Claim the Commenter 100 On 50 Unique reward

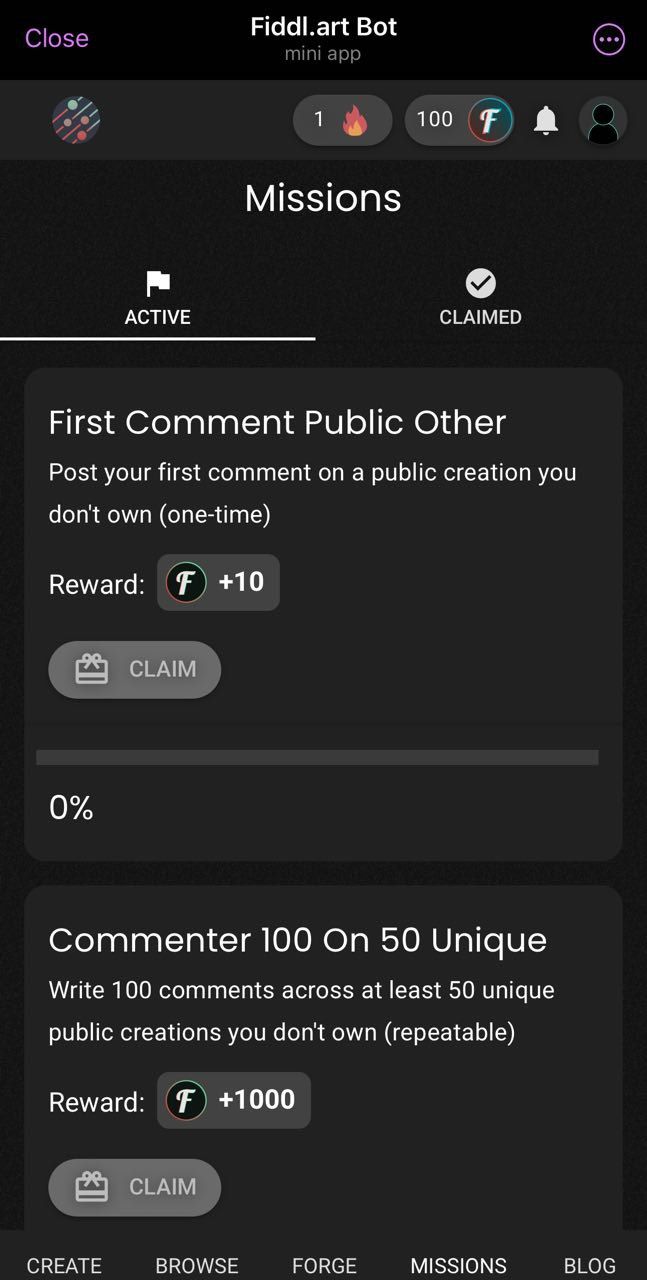[135, 1187]
